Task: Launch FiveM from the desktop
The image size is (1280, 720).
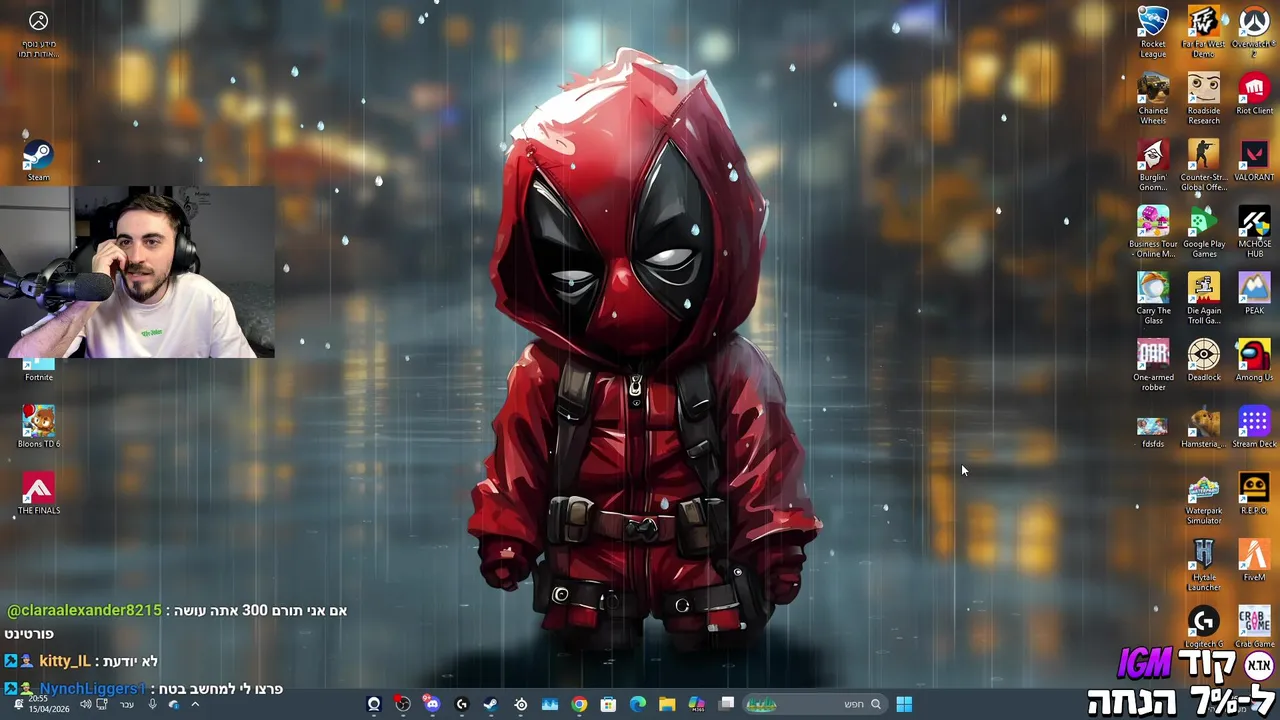Action: click(1254, 561)
